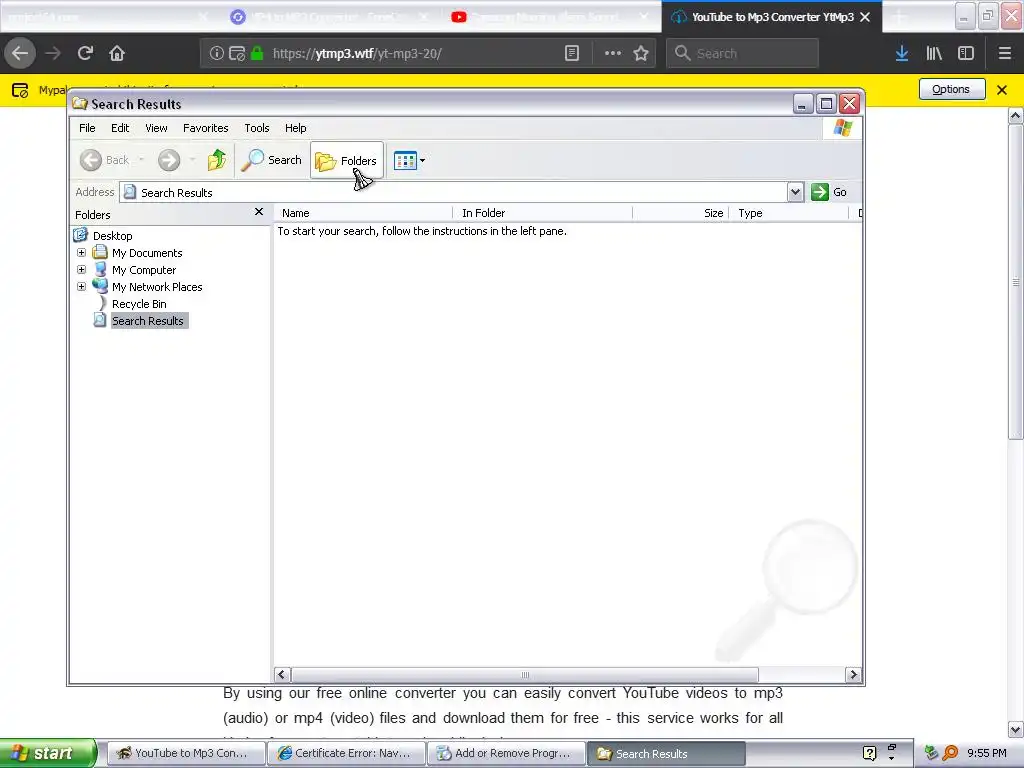Toggle the Folders pane button

click(346, 160)
